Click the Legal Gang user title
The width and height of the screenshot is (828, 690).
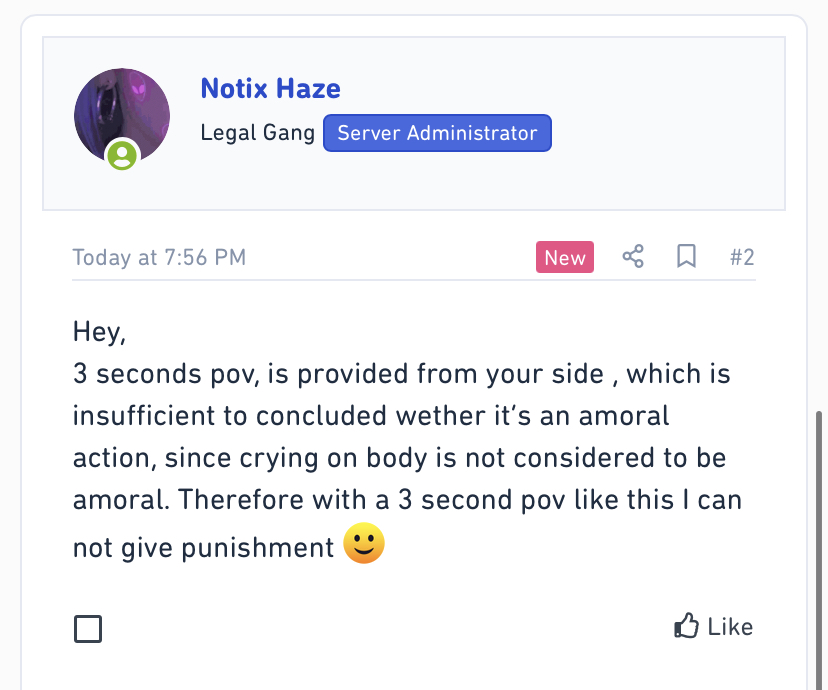tap(258, 133)
